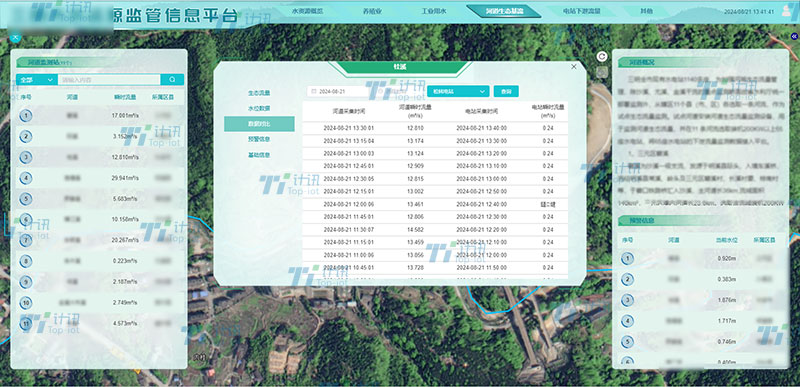Open 预警信息 in dialog side menu

click(x=259, y=139)
